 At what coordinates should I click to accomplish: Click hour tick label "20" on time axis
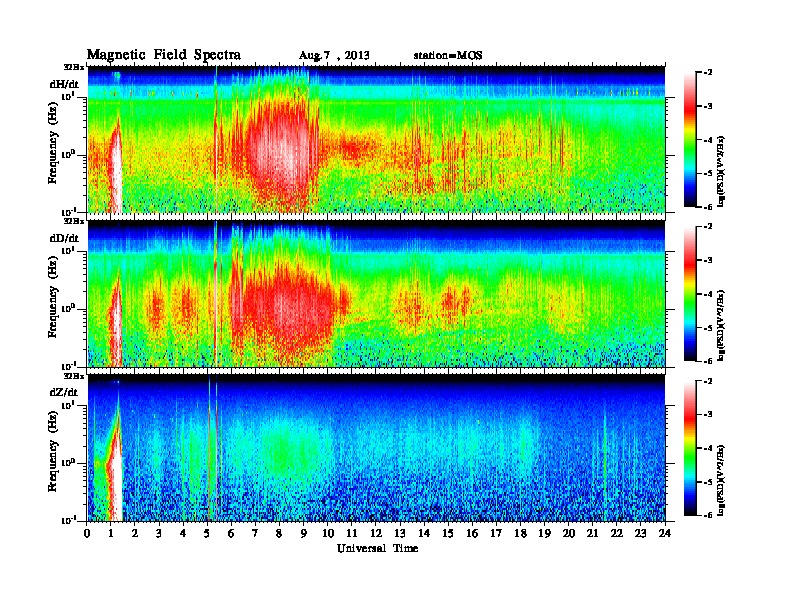click(x=568, y=533)
